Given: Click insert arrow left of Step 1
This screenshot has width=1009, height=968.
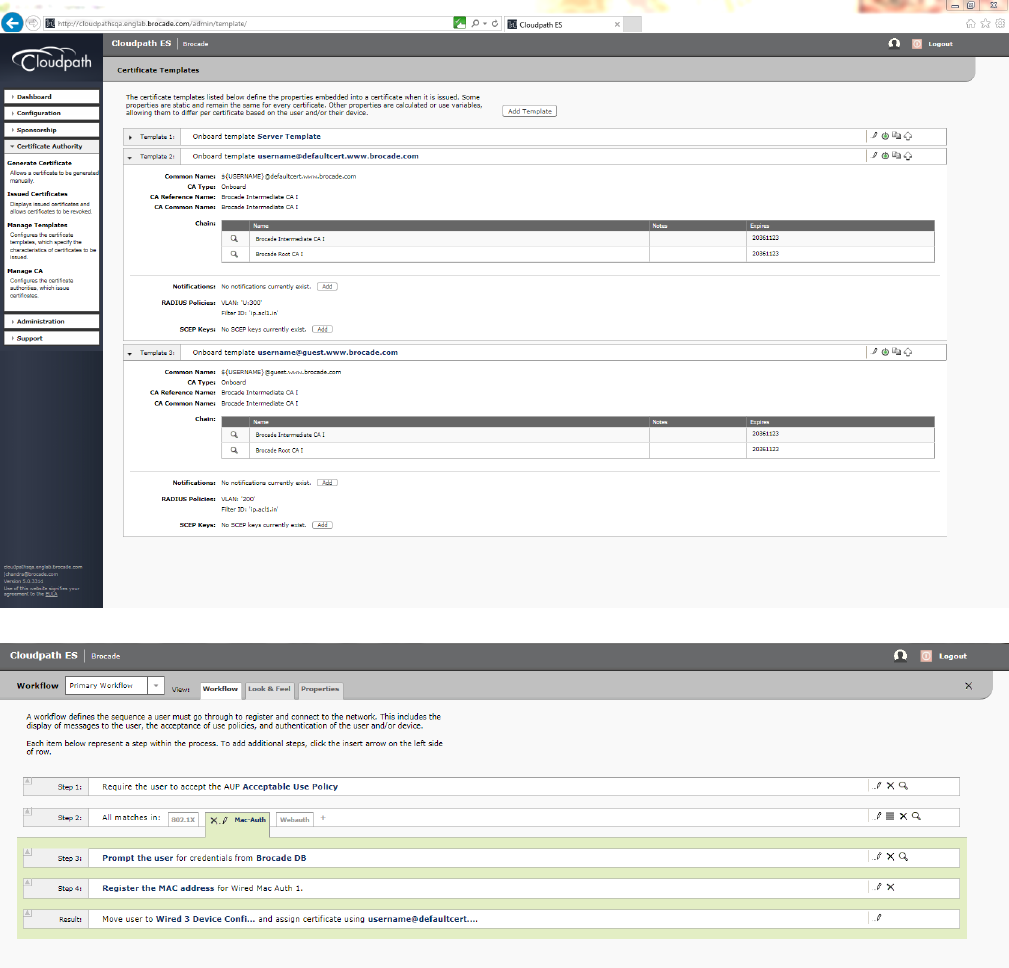Looking at the screenshot, I should coord(28,781).
